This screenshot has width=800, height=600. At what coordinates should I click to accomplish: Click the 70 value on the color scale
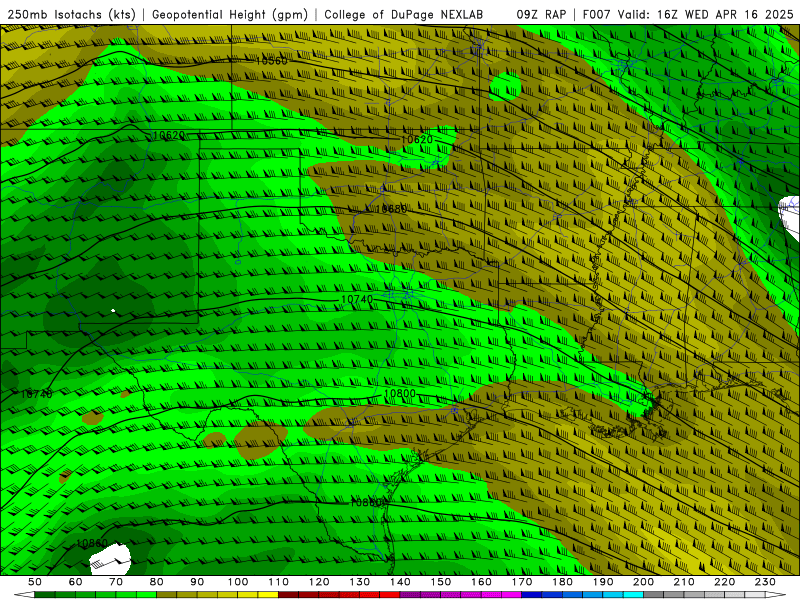(x=116, y=582)
